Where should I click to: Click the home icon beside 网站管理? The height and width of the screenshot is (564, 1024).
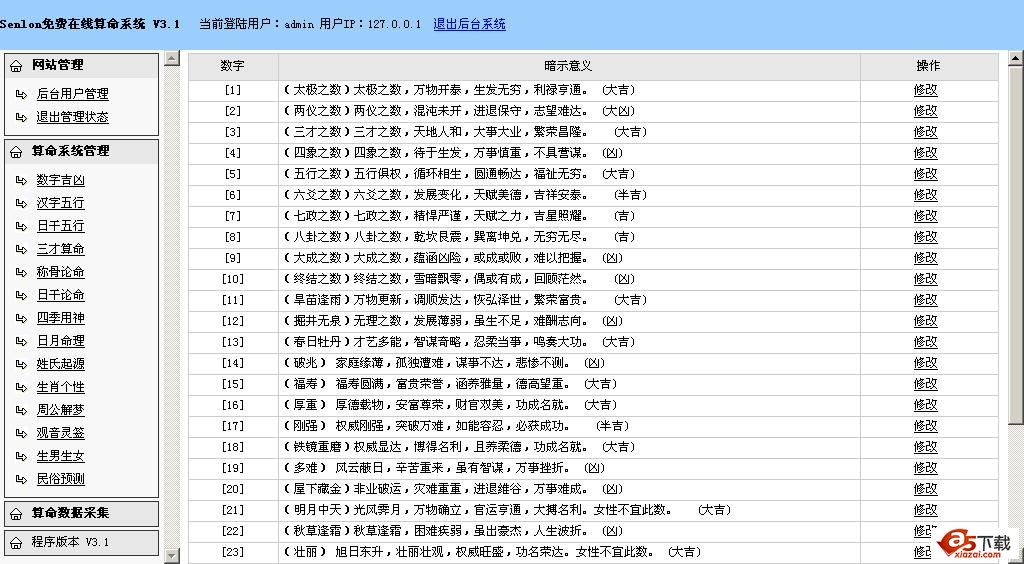(17, 66)
